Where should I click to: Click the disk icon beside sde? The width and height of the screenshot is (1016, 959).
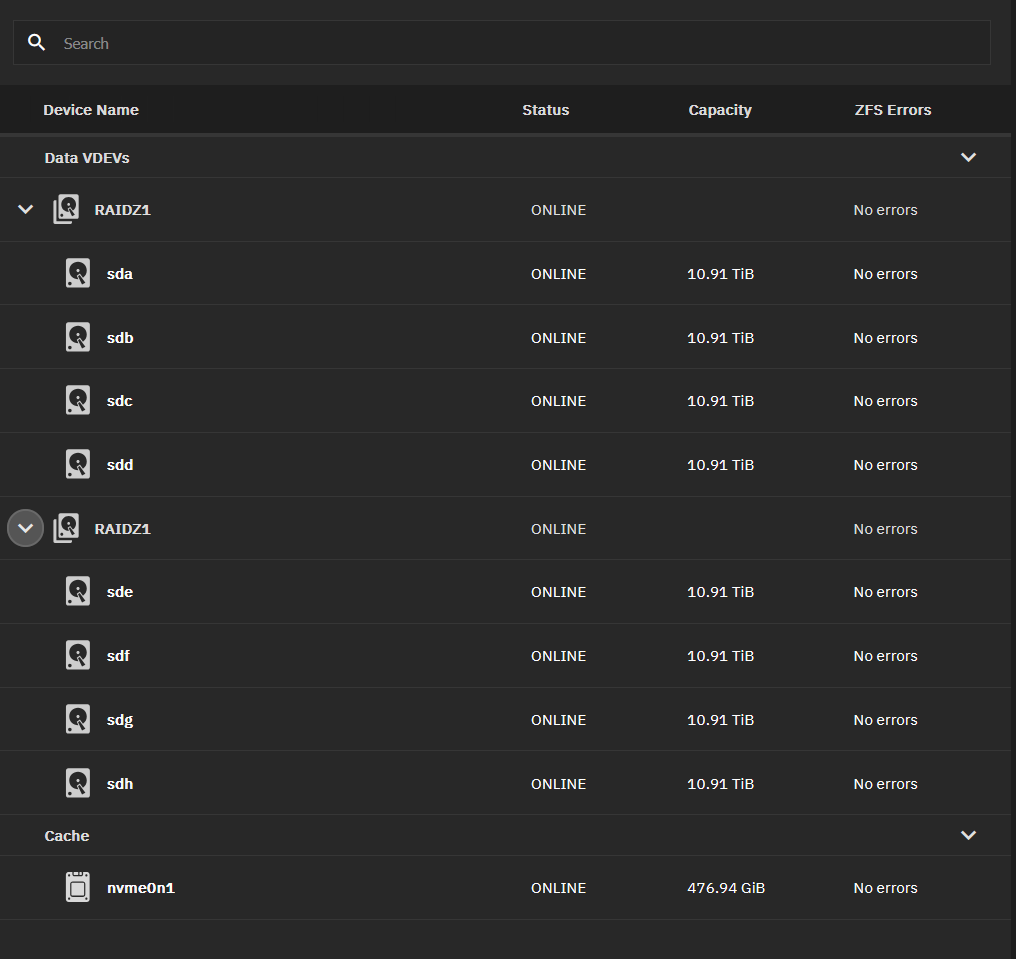[x=78, y=591]
